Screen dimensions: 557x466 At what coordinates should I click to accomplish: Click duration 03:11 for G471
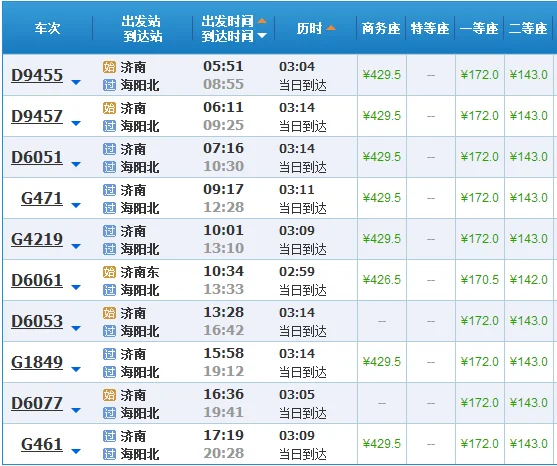(297, 190)
